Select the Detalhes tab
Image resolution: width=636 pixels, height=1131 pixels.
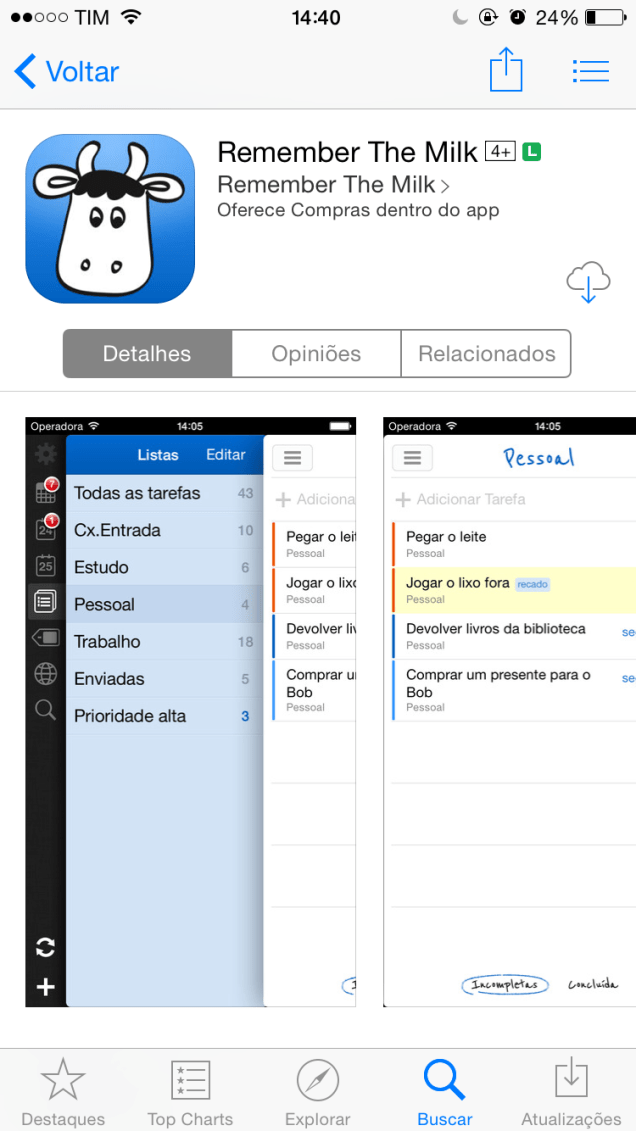pos(147,353)
